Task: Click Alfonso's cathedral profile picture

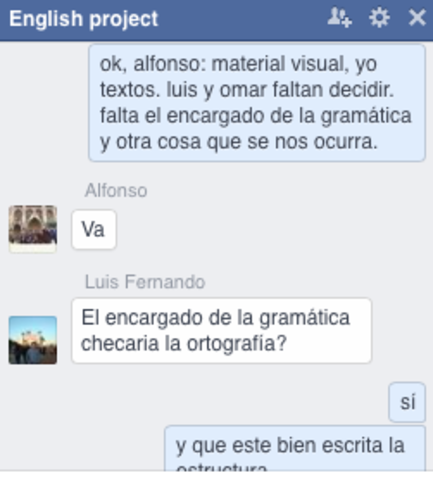Action: pyautogui.click(x=33, y=229)
